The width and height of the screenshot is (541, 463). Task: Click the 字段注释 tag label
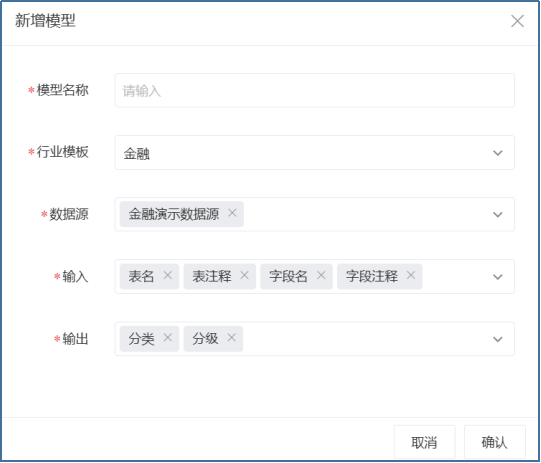pyautogui.click(x=372, y=276)
